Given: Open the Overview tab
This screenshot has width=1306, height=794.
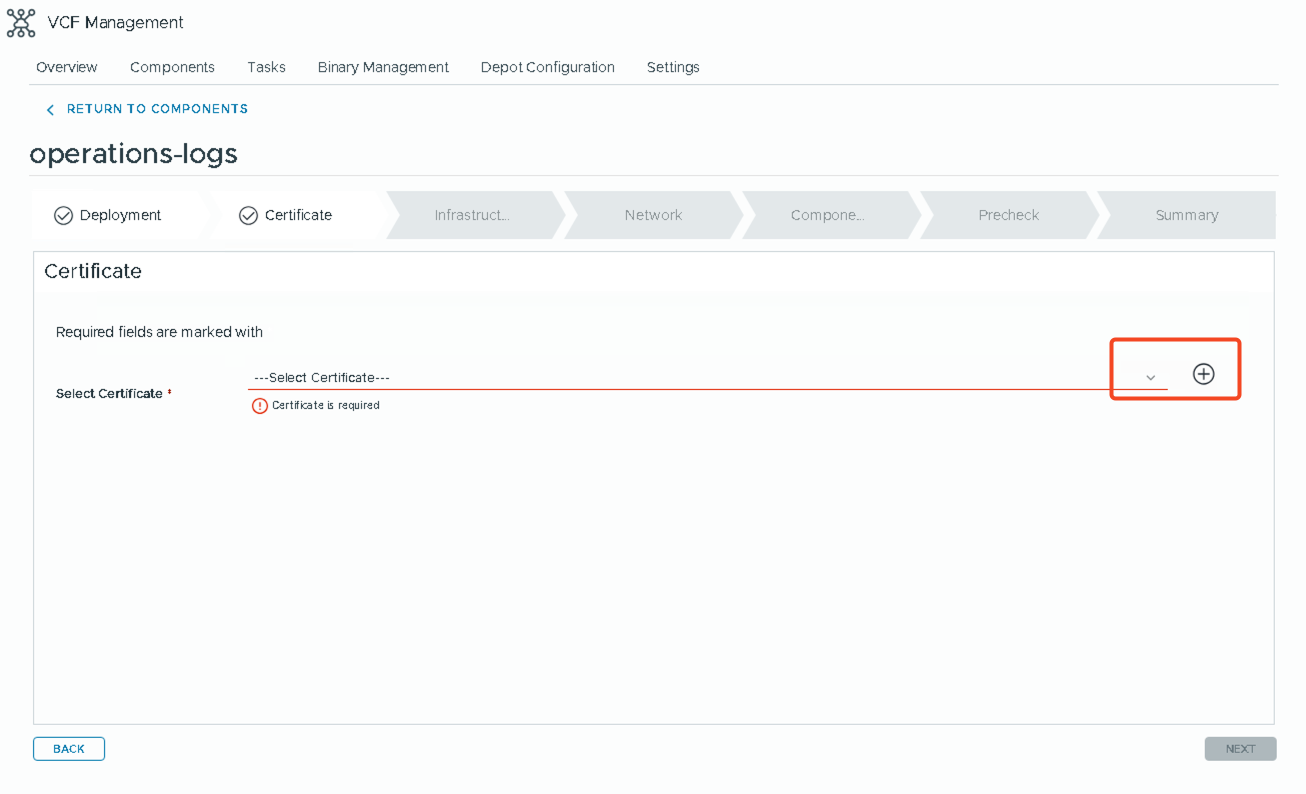Looking at the screenshot, I should tap(67, 67).
